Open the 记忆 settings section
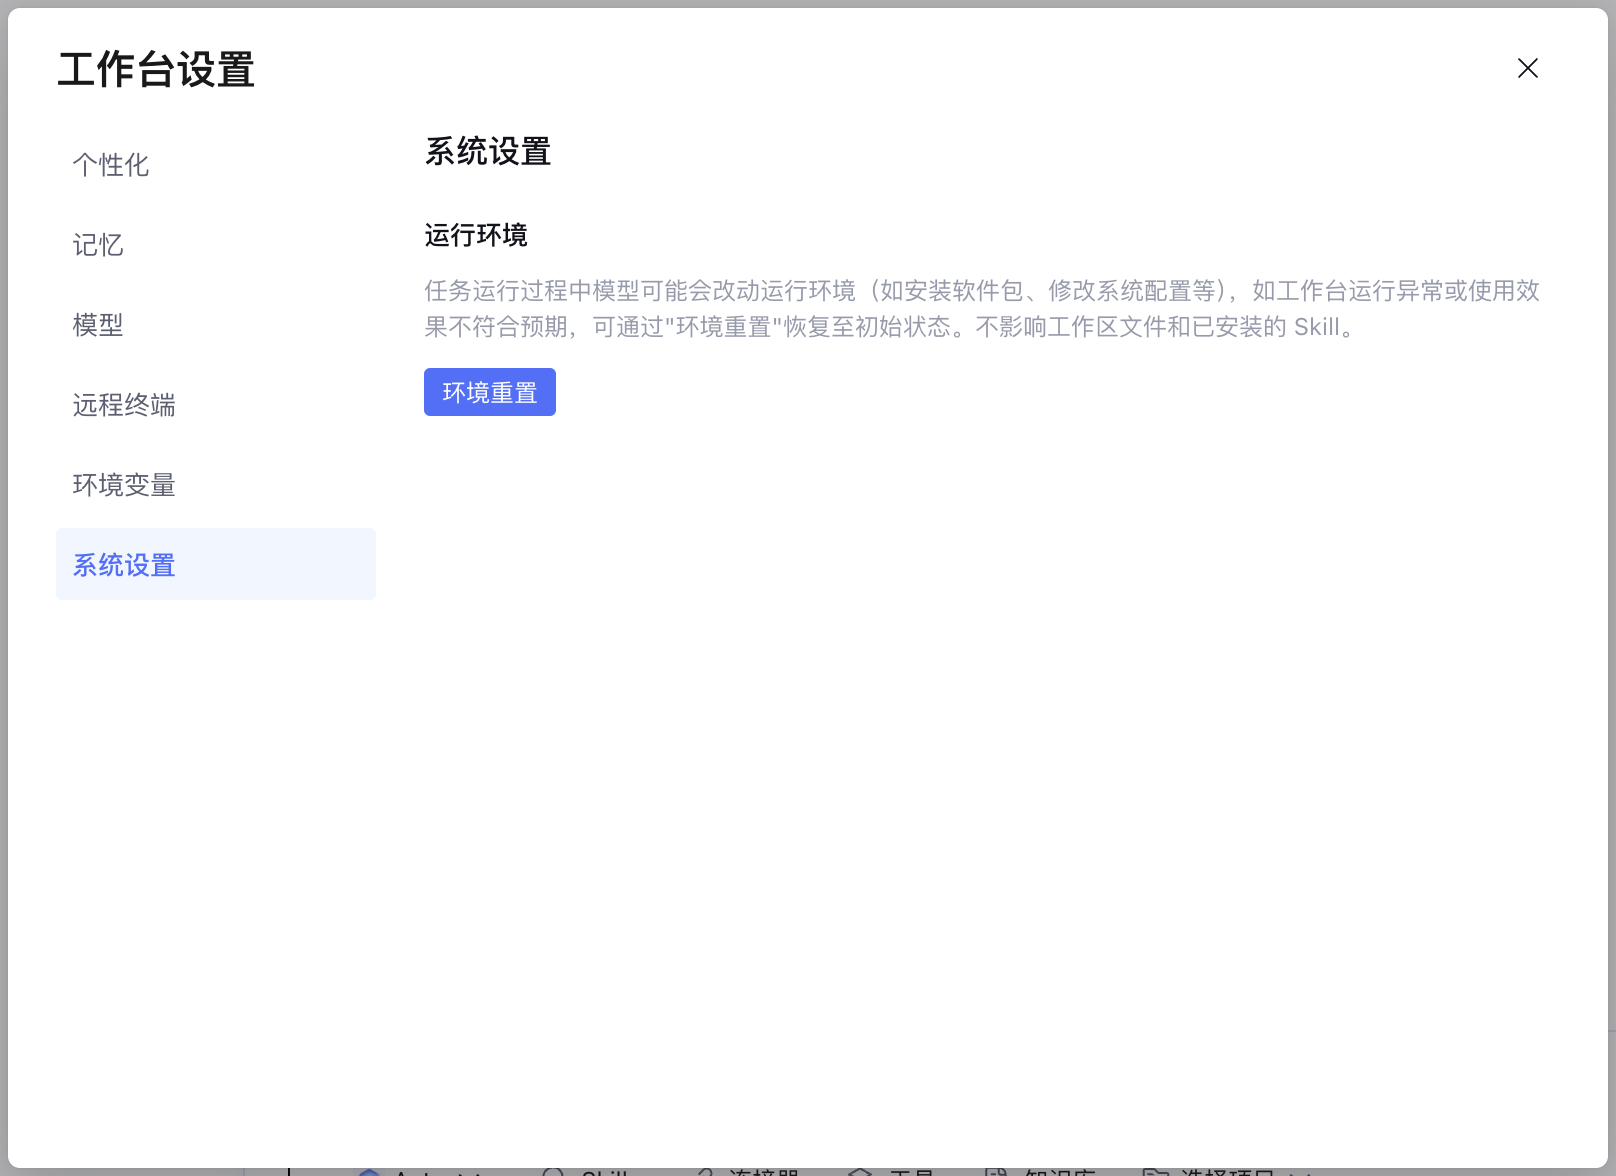Screen dimensions: 1616x1176 pos(216,244)
